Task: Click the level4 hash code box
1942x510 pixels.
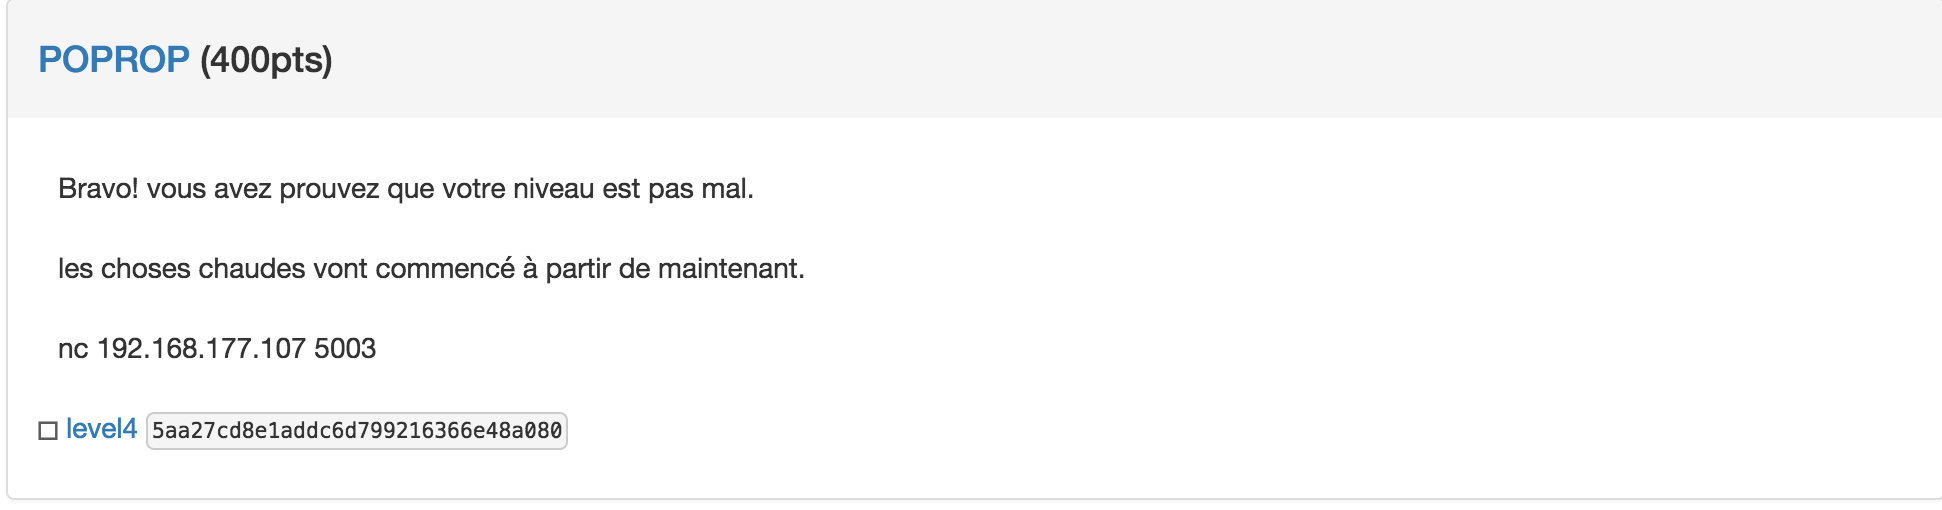Action: pyautogui.click(x=357, y=431)
